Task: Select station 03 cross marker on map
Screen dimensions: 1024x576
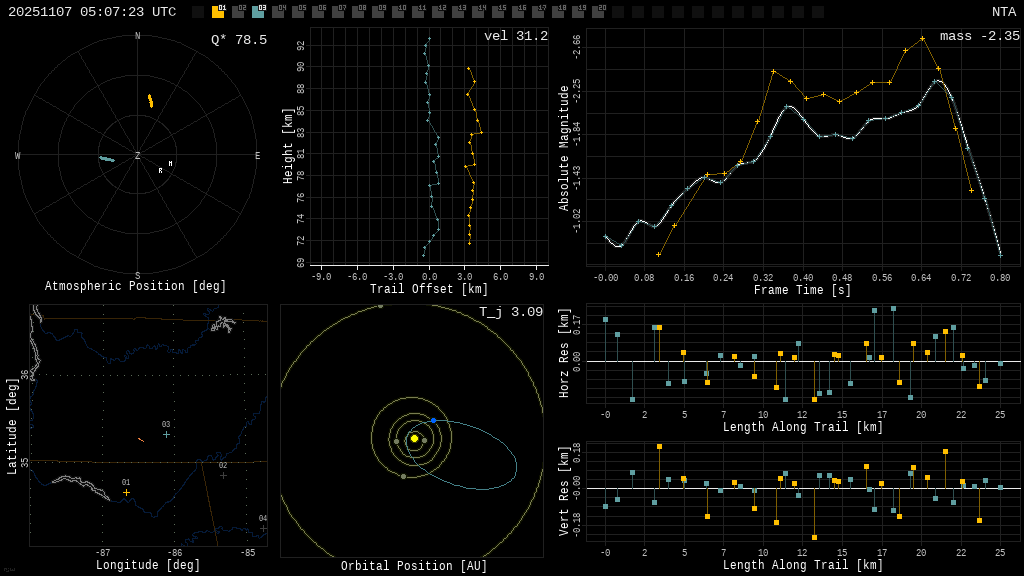Action: click(x=166, y=434)
